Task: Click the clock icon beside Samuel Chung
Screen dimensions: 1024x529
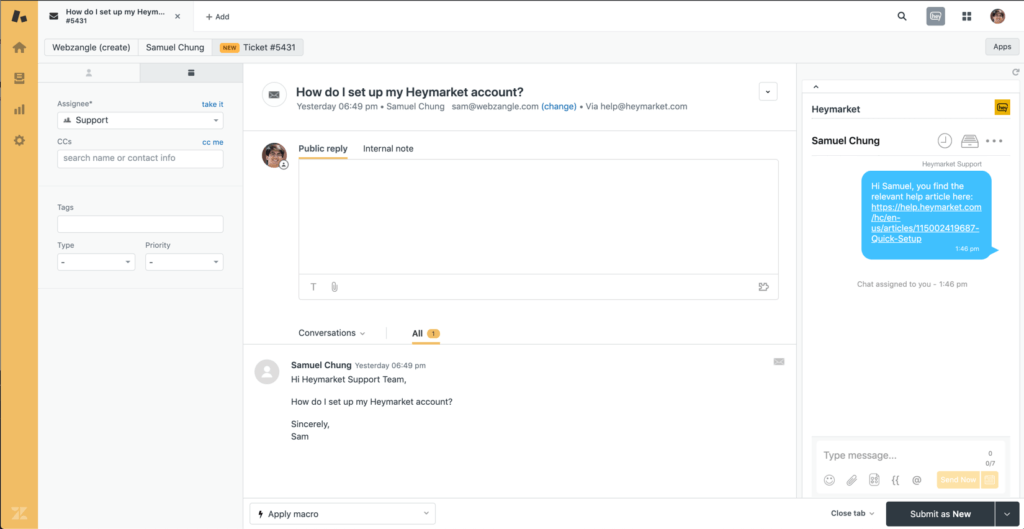Action: coord(944,140)
